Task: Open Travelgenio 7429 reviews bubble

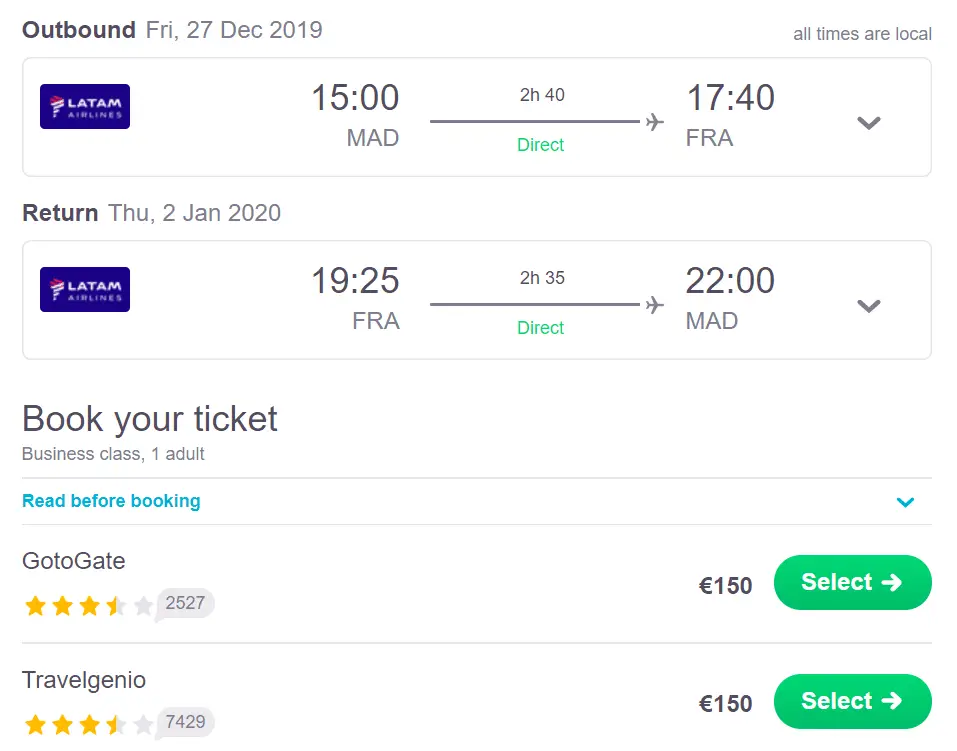Action: point(185,721)
